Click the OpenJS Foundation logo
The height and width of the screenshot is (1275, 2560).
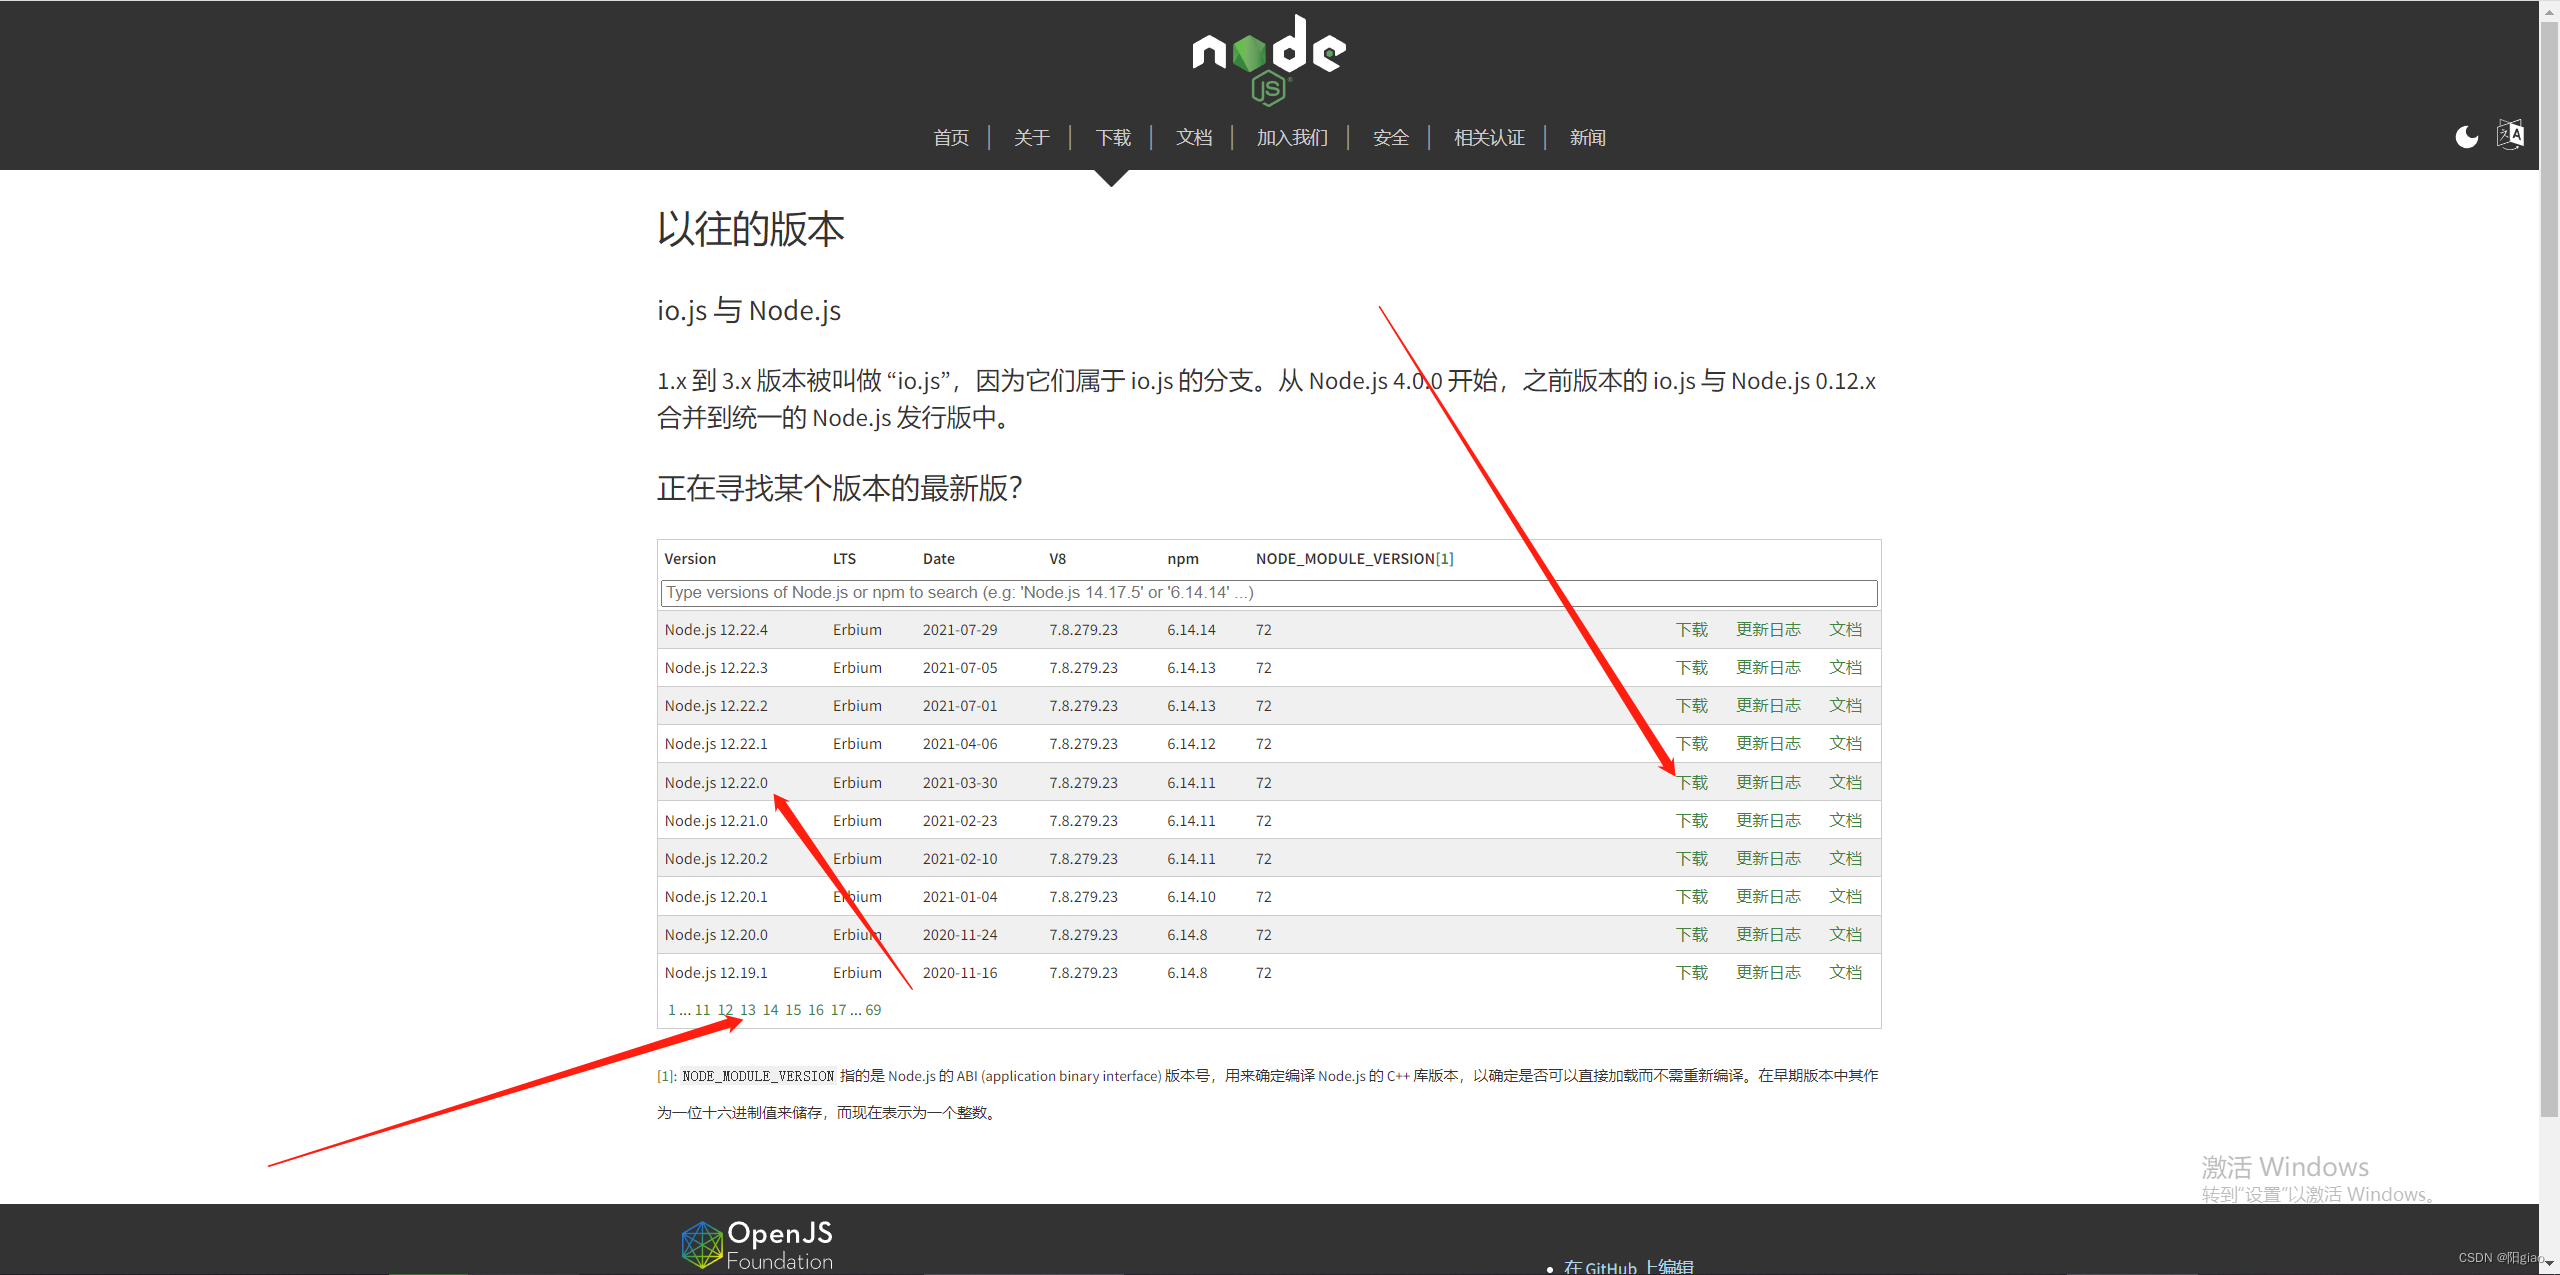[x=757, y=1245]
